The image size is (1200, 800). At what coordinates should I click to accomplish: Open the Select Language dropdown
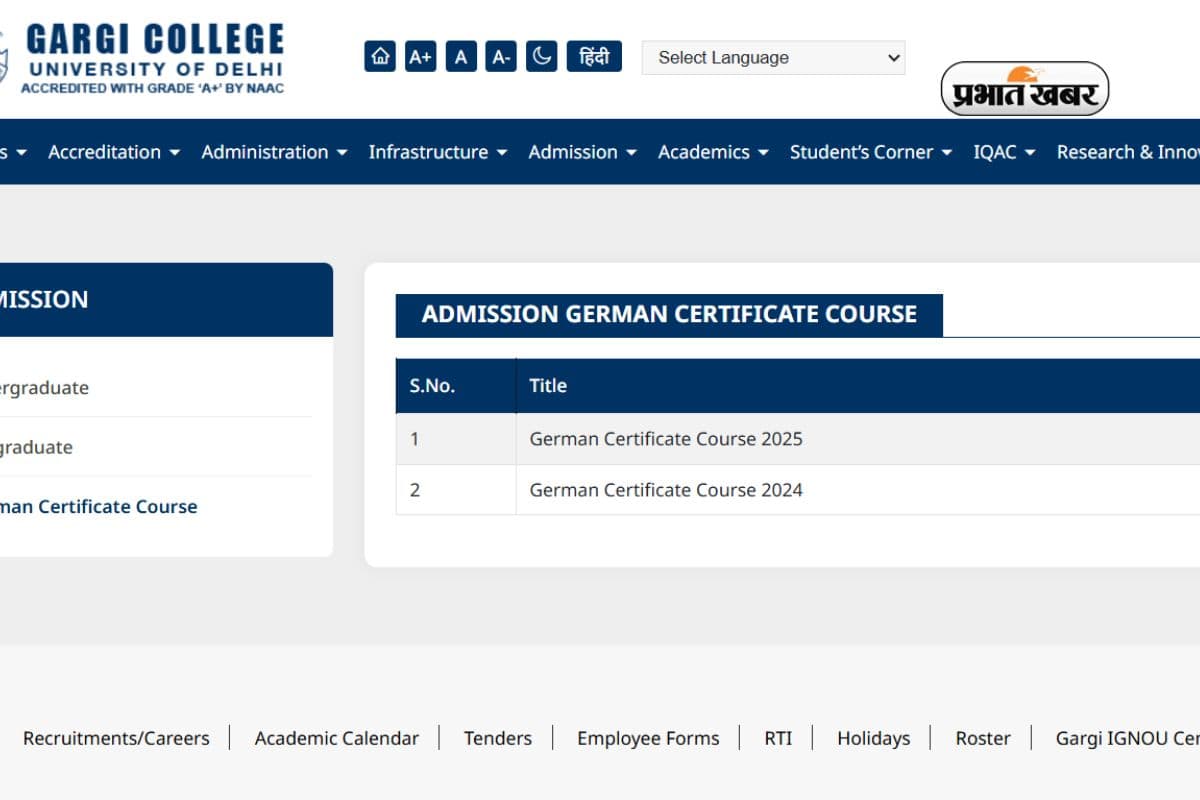(x=773, y=58)
